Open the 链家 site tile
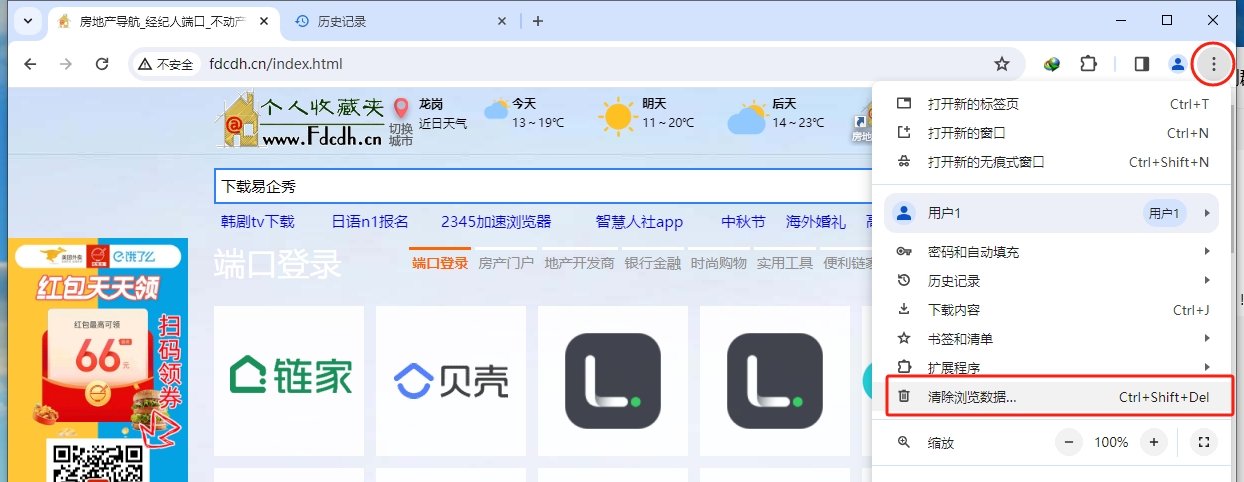Viewport: 1244px width, 482px height. point(289,381)
